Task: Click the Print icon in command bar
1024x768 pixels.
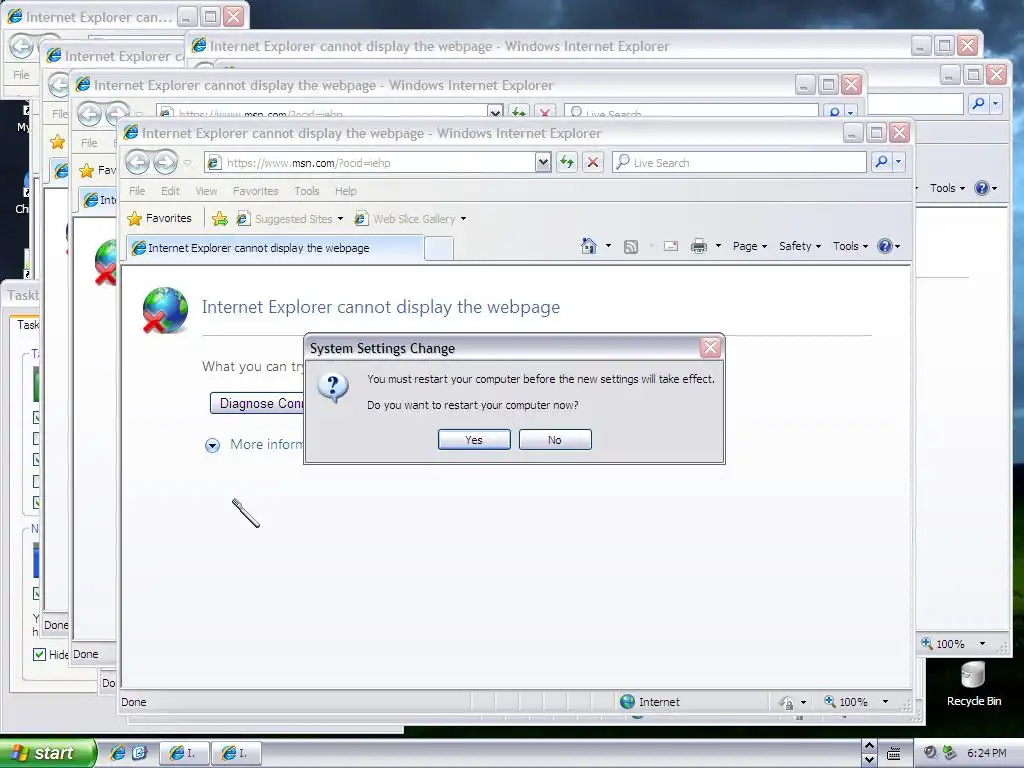Action: pos(699,246)
